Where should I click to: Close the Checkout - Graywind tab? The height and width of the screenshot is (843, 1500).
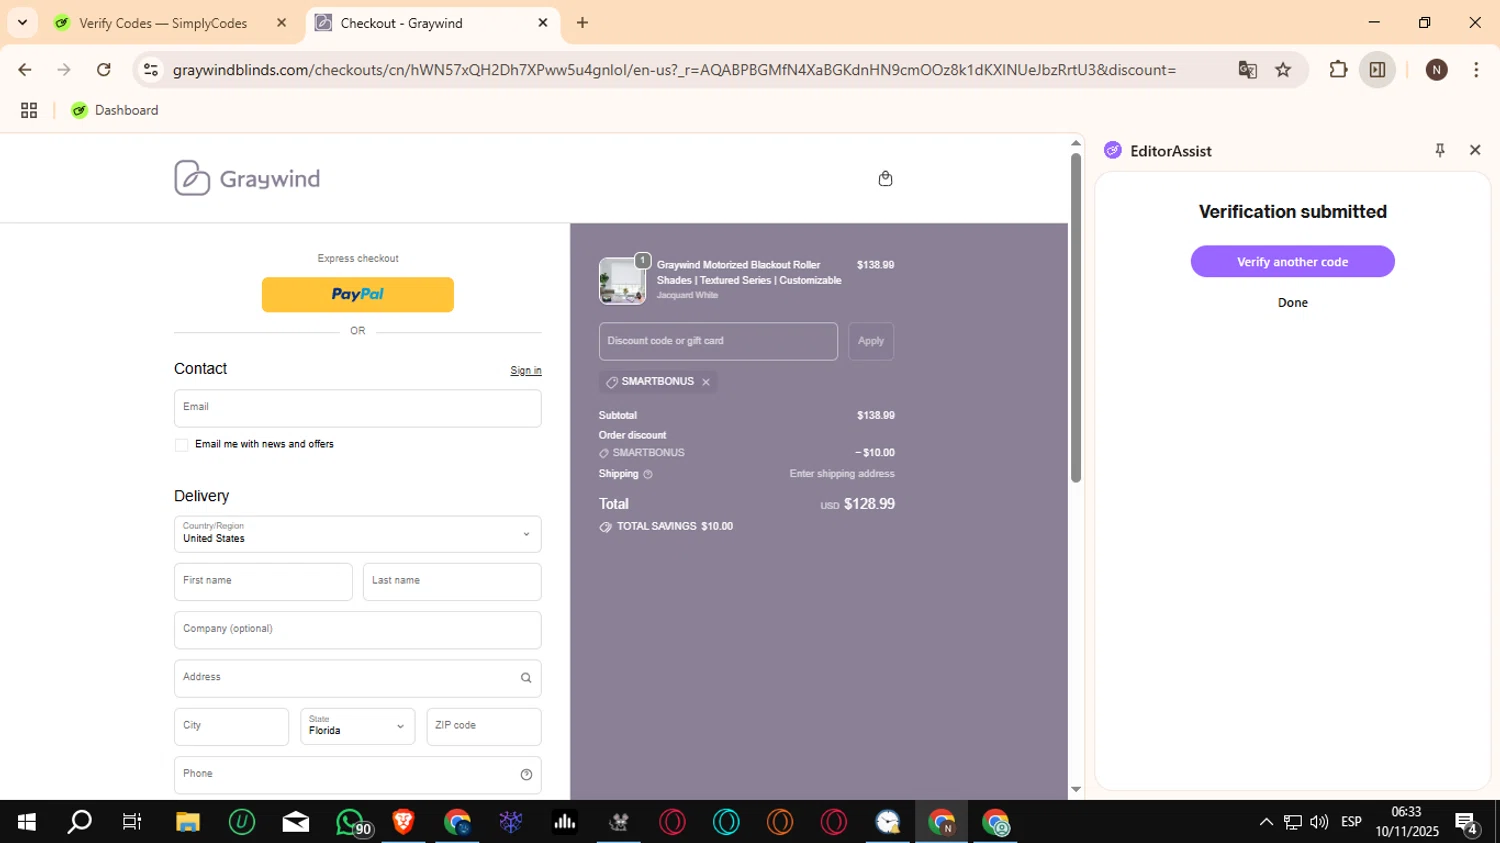tap(543, 22)
